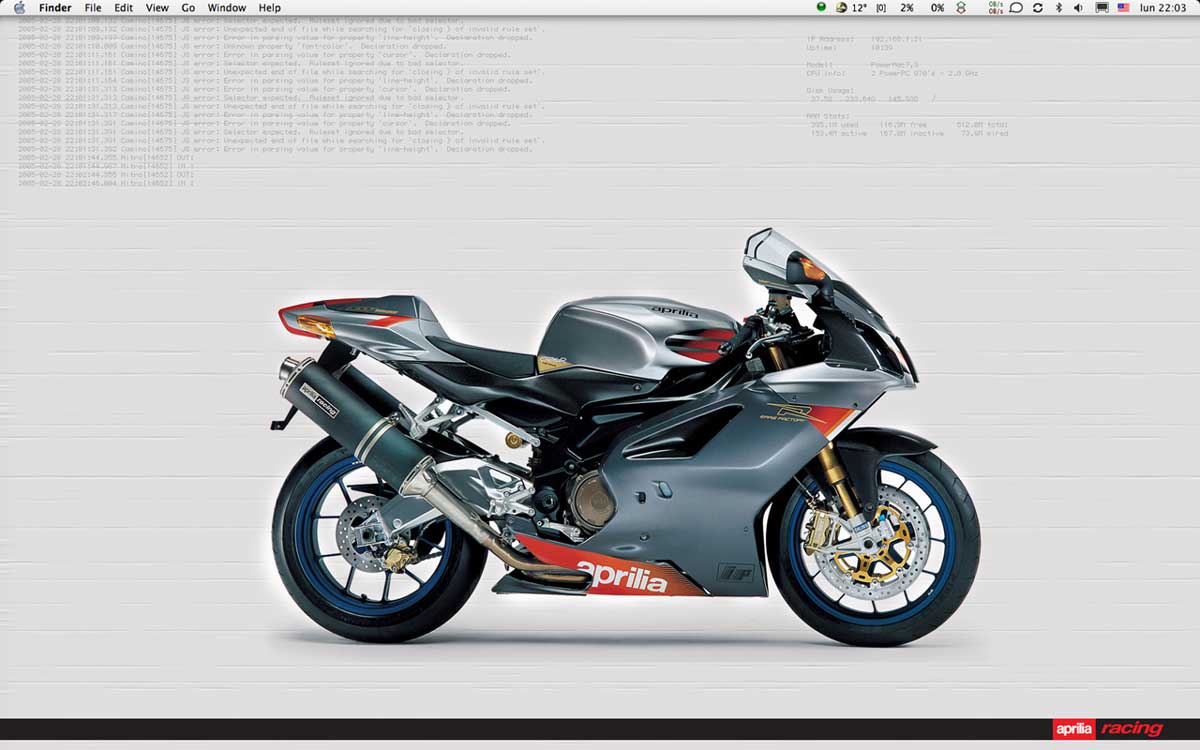
Task: Open the volume speaker menu
Action: [x=1079, y=7]
